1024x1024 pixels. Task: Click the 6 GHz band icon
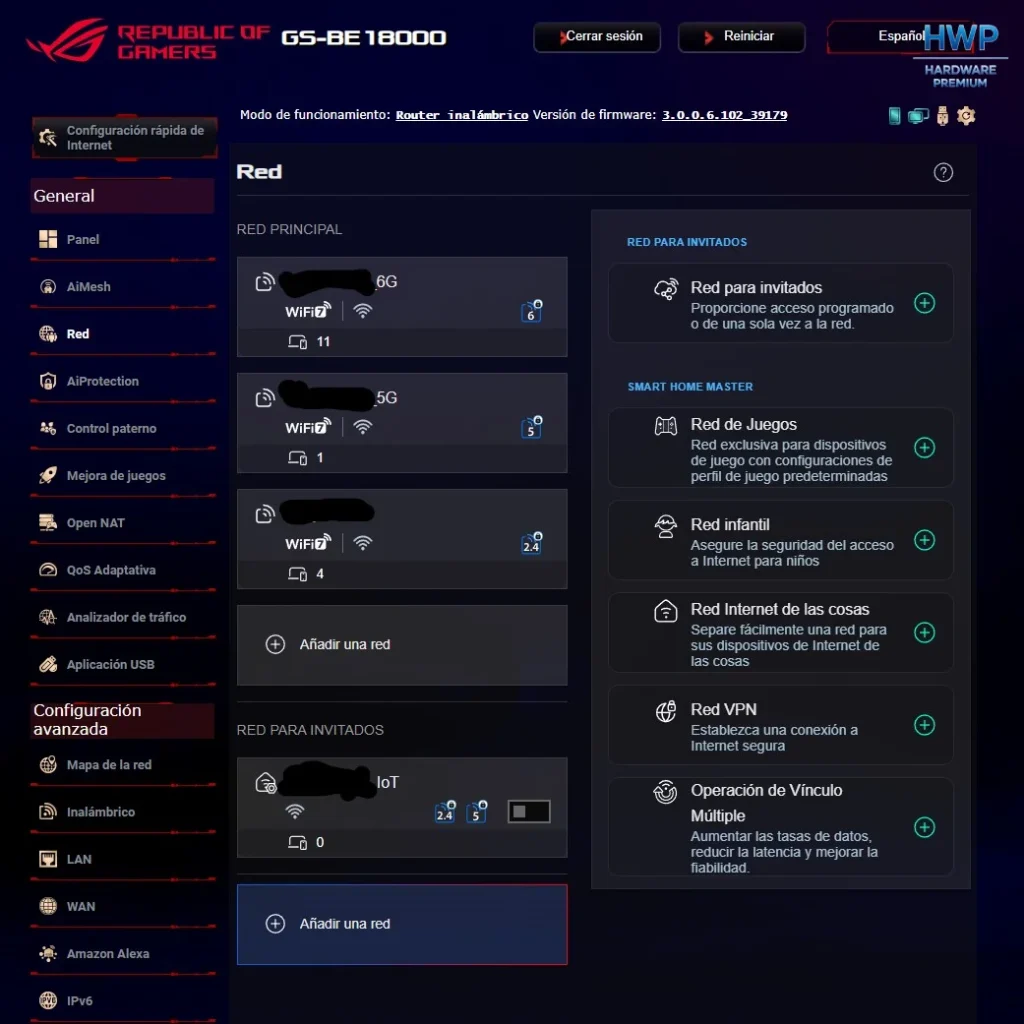tap(532, 312)
